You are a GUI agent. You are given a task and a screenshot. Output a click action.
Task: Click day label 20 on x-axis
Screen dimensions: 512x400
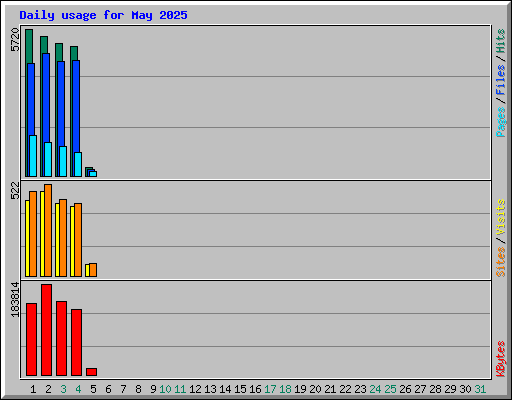pyautogui.click(x=315, y=389)
